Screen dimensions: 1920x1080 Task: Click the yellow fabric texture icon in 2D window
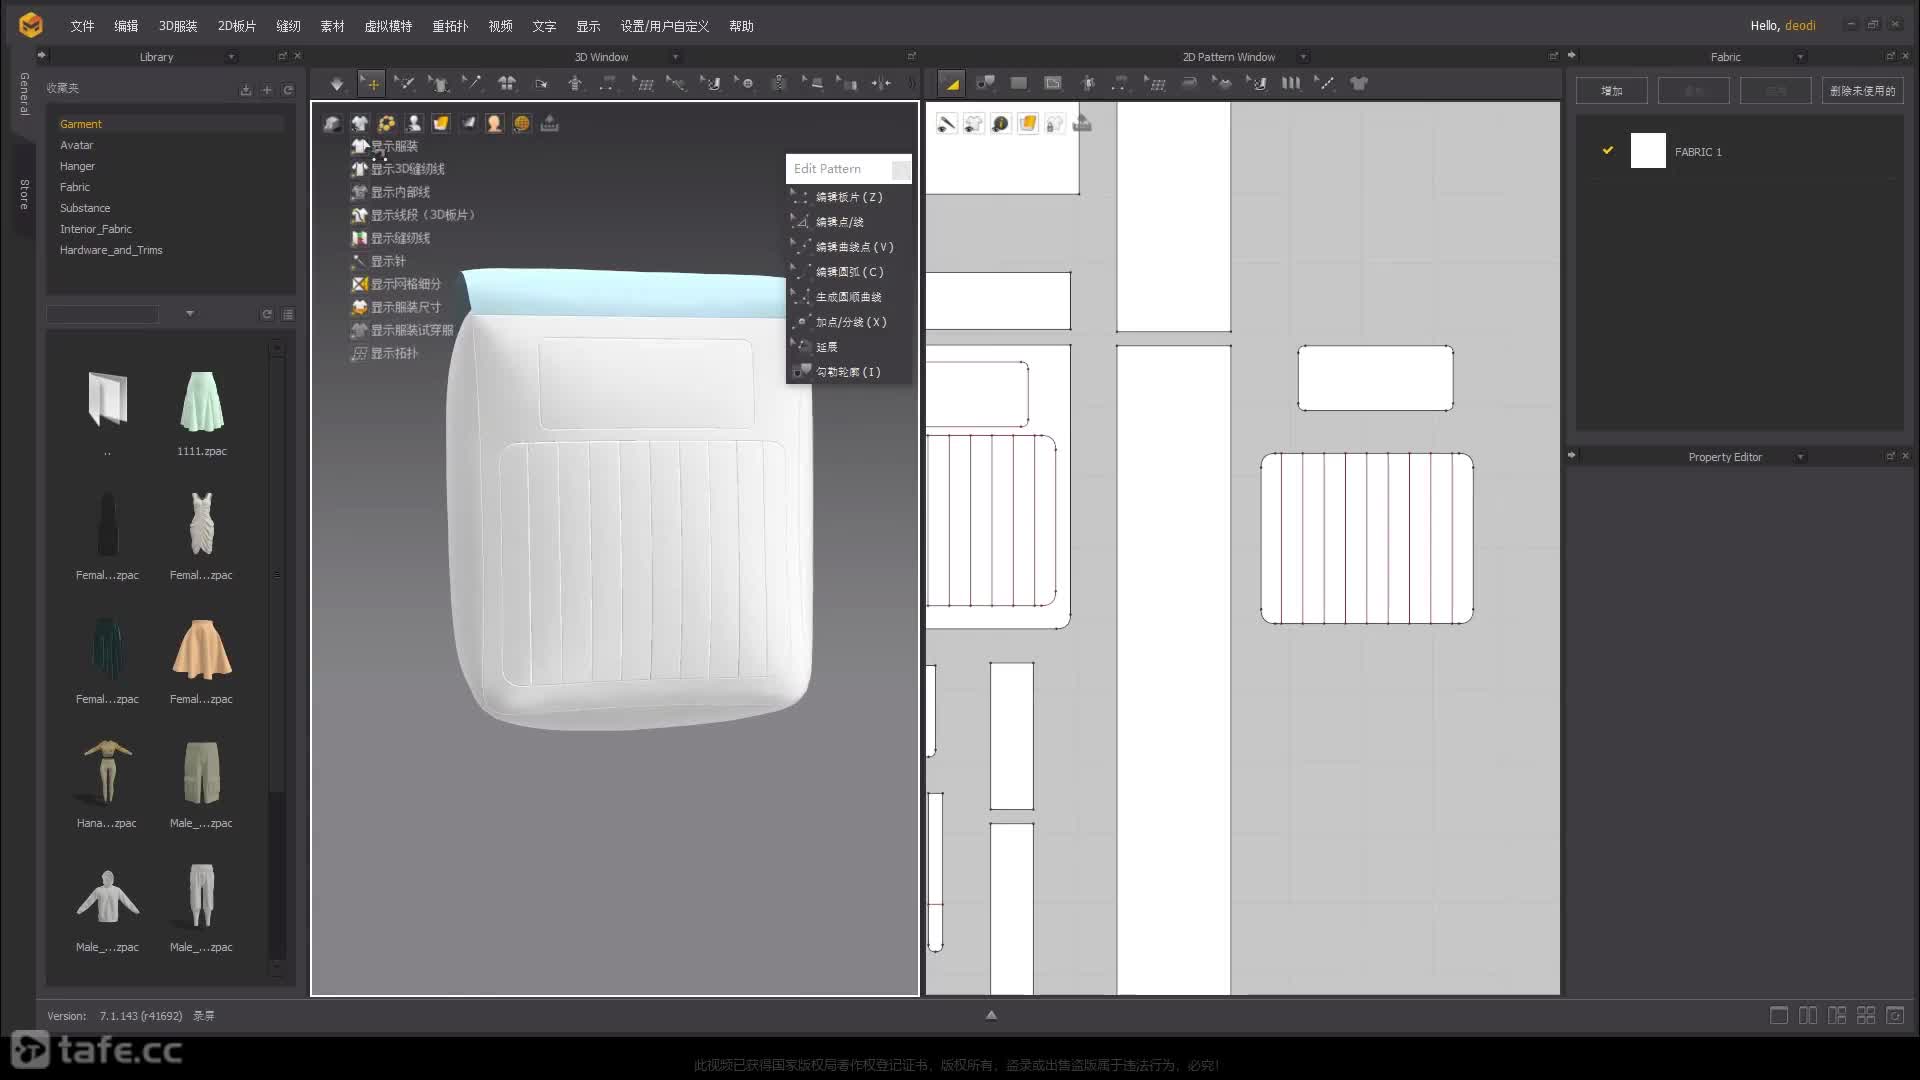pyautogui.click(x=1027, y=124)
